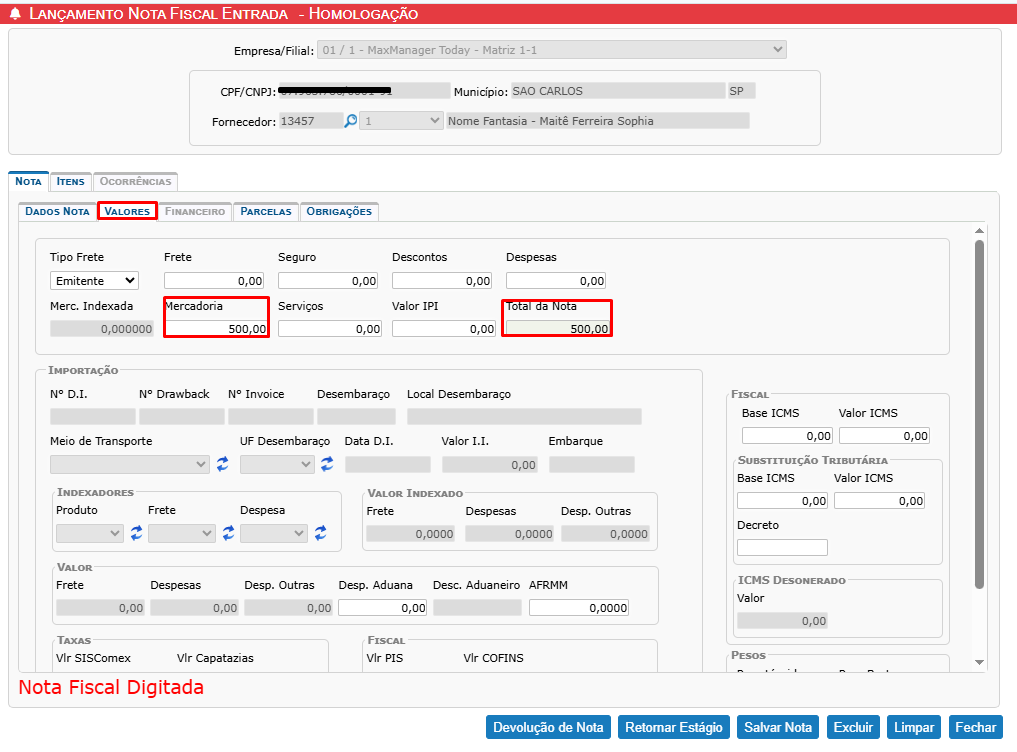Click refresh icon beside Indexadores Despesa dropdown
Image resolution: width=1017 pixels, height=752 pixels.
tap(320, 533)
